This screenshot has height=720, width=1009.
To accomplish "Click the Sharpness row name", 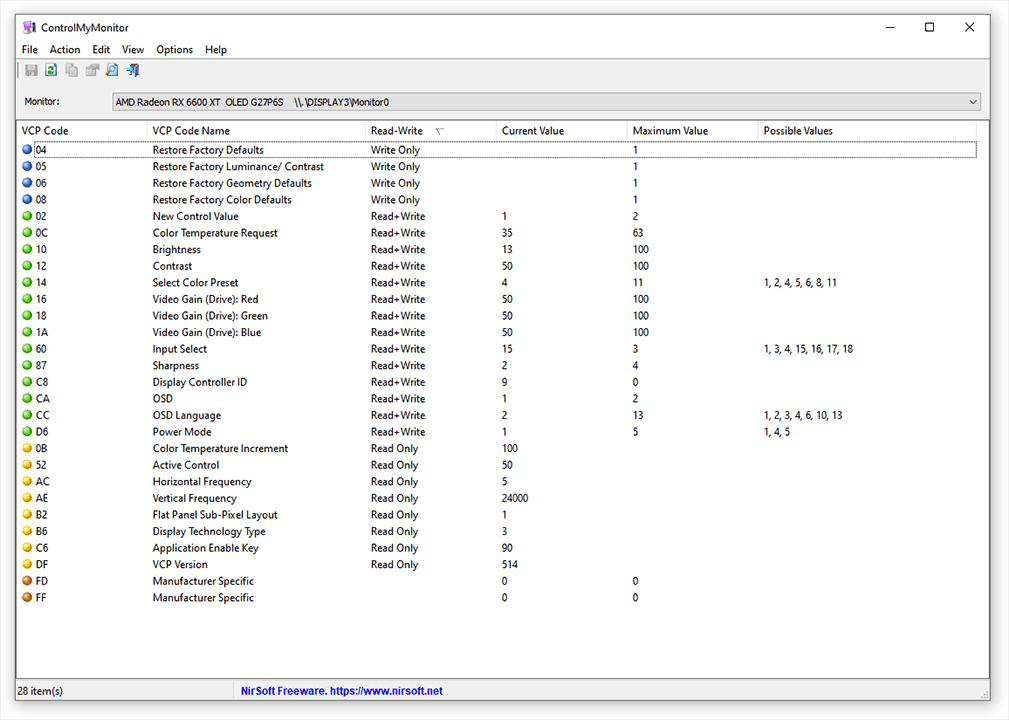I will tap(176, 365).
